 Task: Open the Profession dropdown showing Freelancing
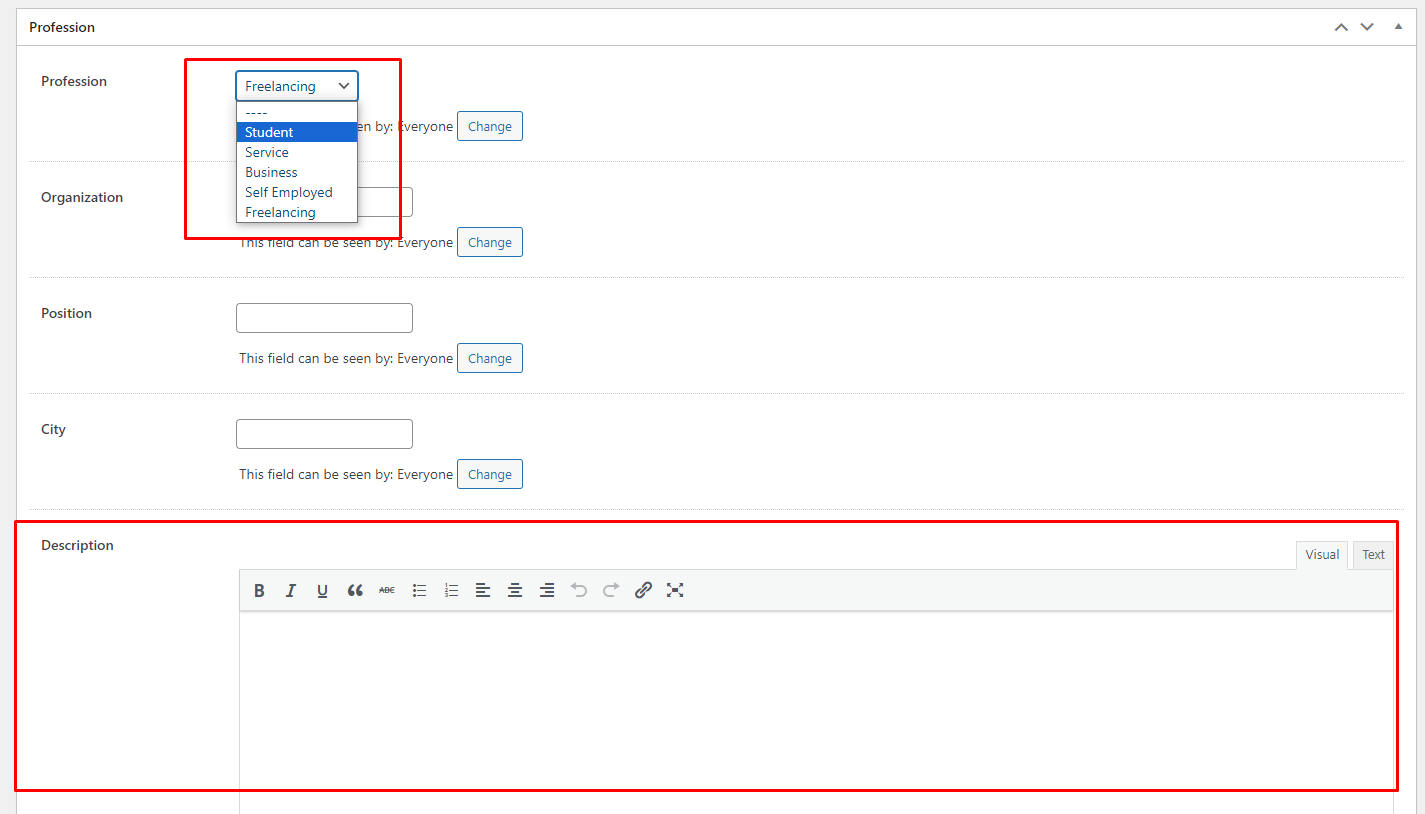297,86
